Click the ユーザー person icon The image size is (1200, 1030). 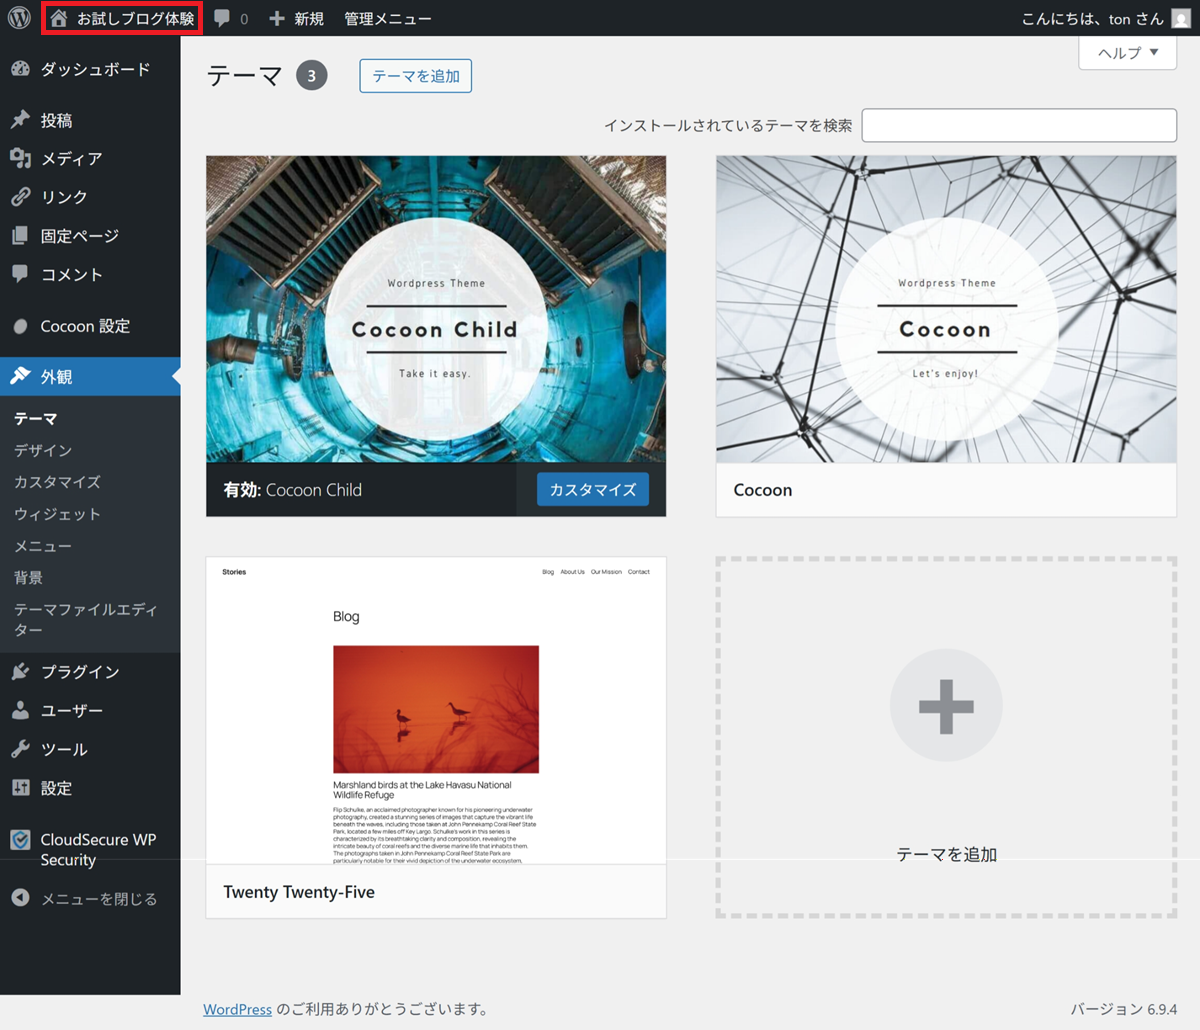click(x=20, y=710)
